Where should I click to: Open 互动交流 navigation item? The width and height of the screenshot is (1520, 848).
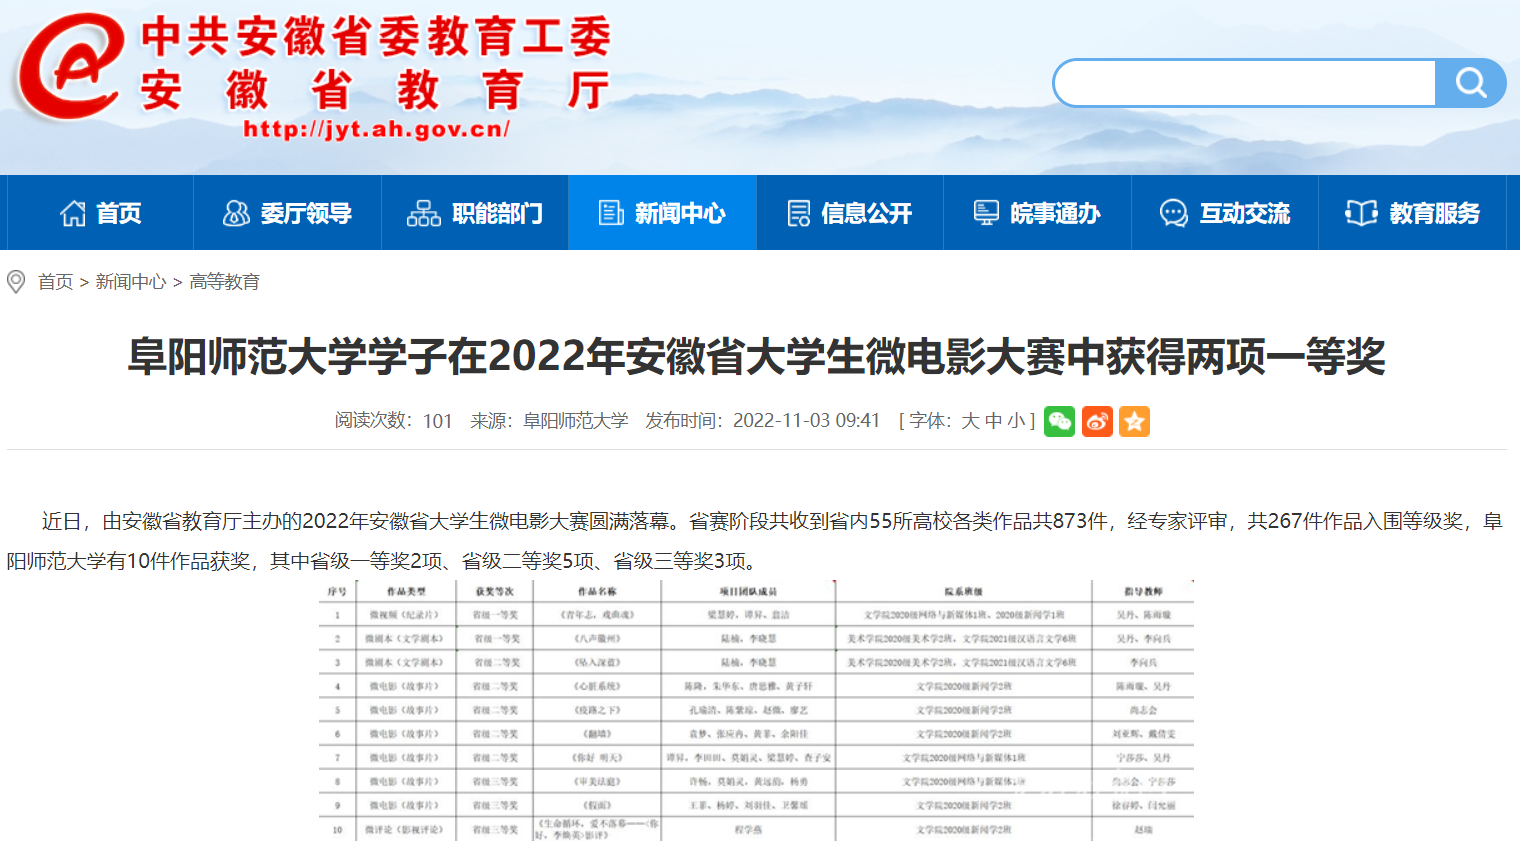(1225, 213)
